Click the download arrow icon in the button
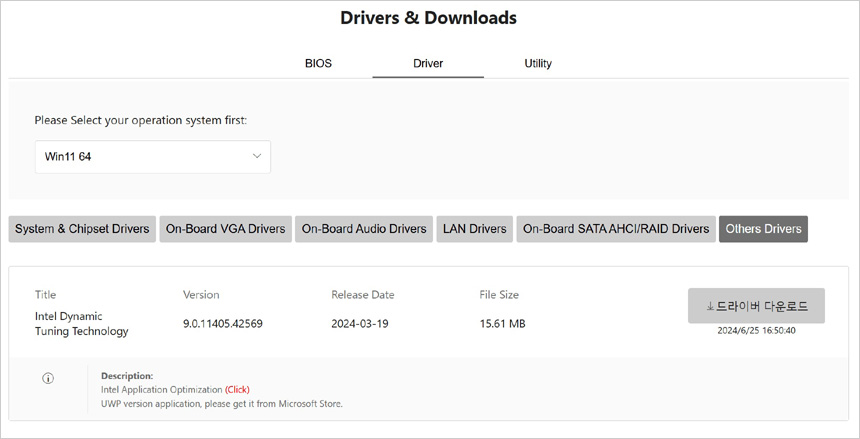This screenshot has height=439, width=860. (x=711, y=307)
